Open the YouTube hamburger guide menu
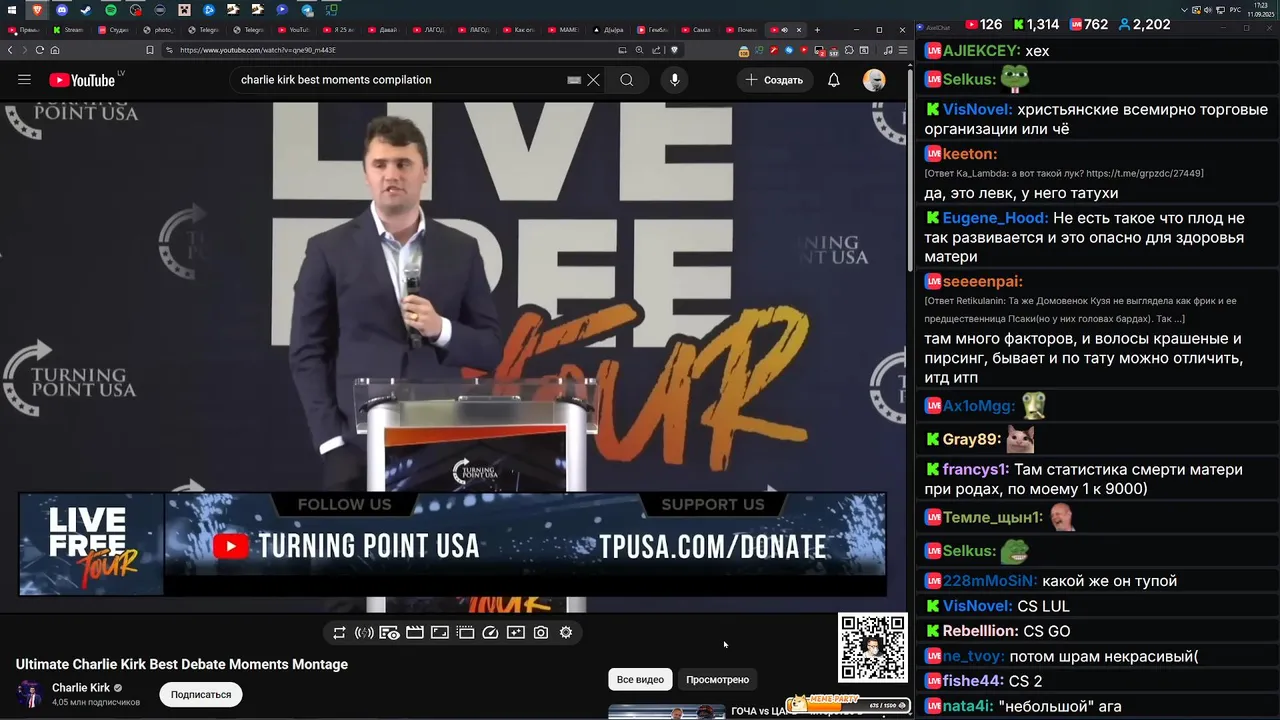Screen dimensions: 1280x720 pos(24,80)
